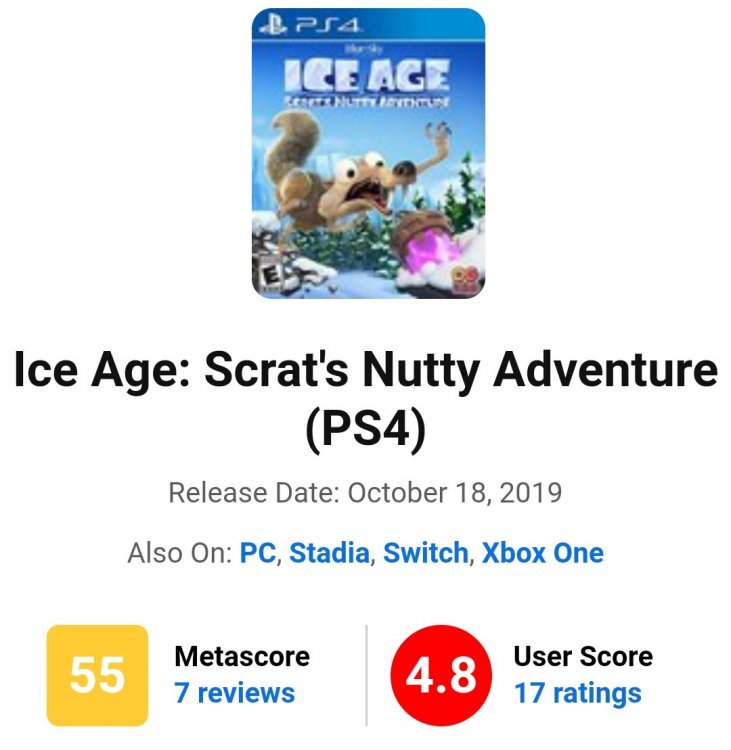Image resolution: width=731 pixels, height=750 pixels.
Task: Click the "Also On:" label
Action: [x=179, y=552]
